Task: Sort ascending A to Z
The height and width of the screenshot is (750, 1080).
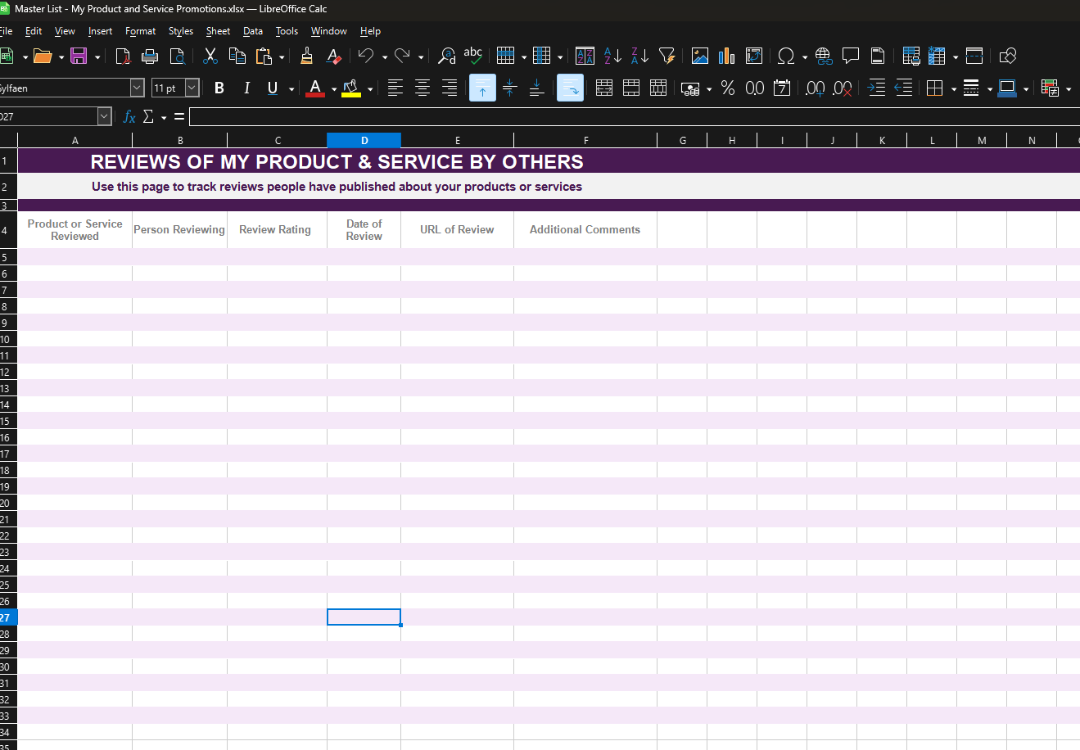Action: click(612, 56)
